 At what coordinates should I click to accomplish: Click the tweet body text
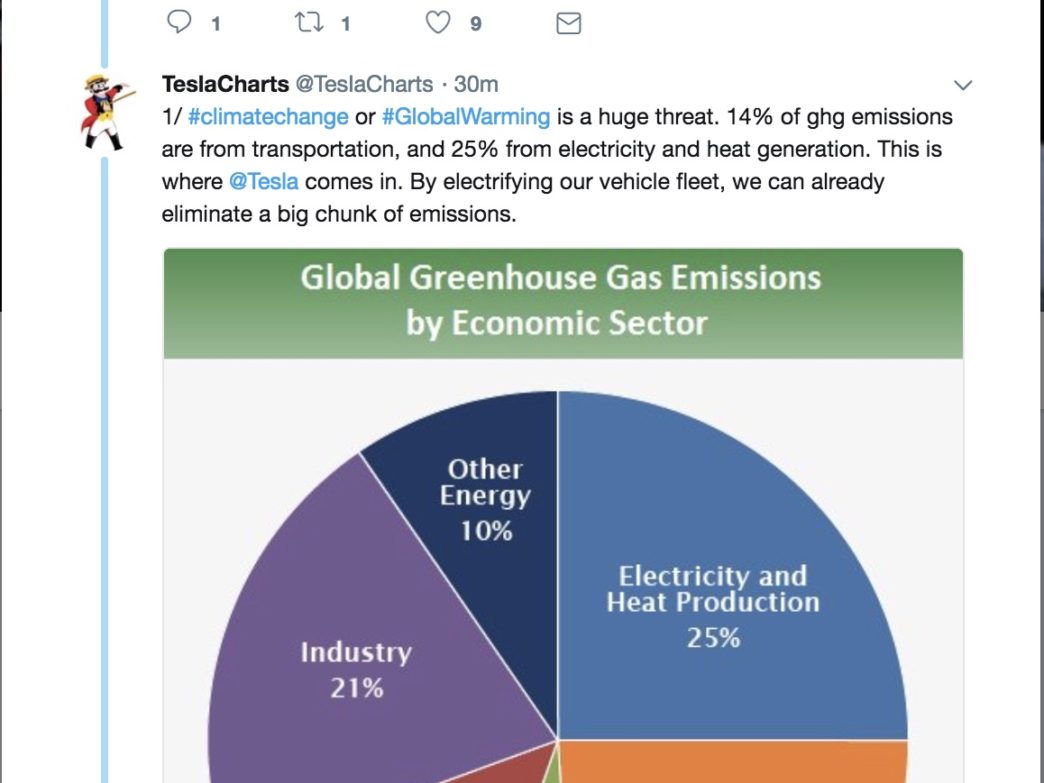pyautogui.click(x=557, y=165)
